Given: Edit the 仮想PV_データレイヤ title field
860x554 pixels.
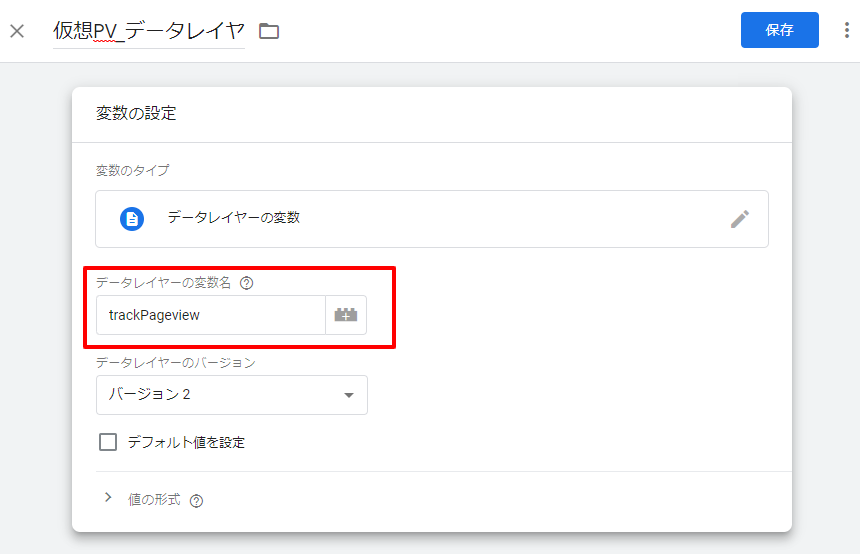Looking at the screenshot, I should point(149,31).
